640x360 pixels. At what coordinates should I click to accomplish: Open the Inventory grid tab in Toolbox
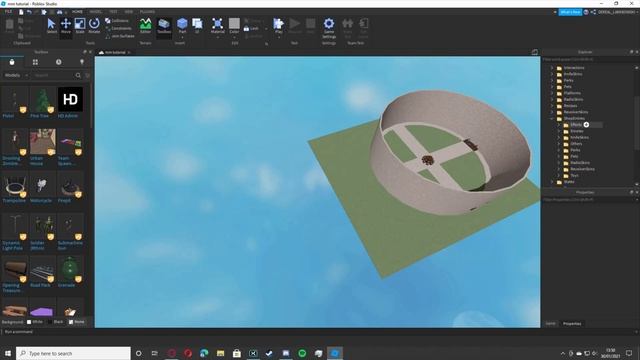(35, 62)
